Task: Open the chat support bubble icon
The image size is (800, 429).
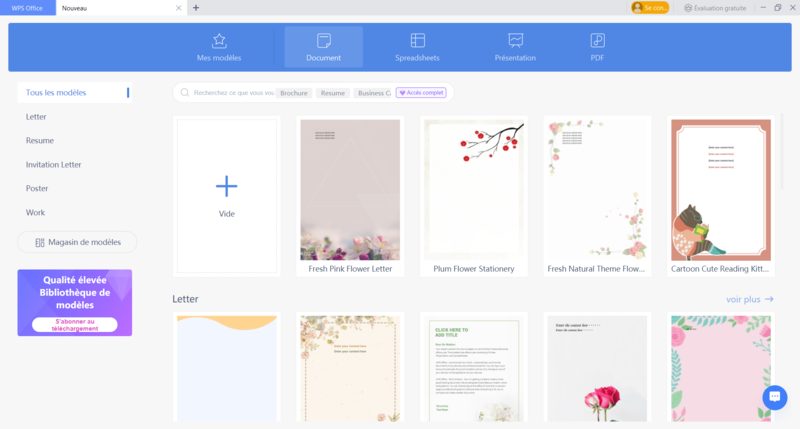Action: 774,397
